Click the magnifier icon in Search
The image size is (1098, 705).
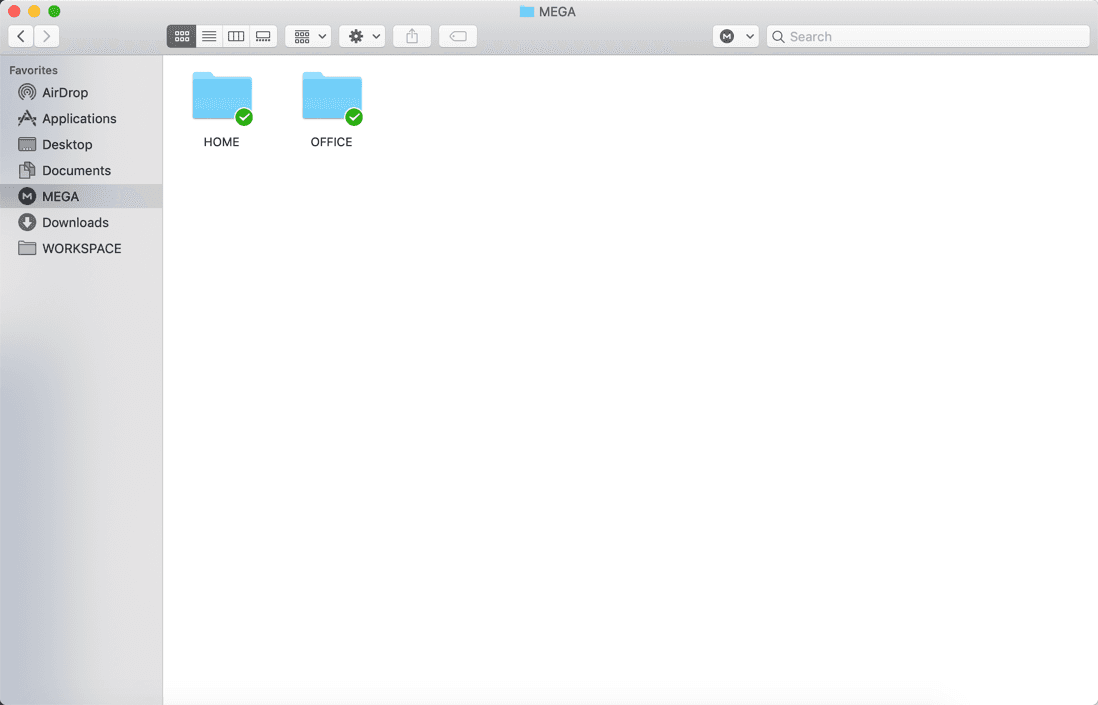[x=778, y=36]
